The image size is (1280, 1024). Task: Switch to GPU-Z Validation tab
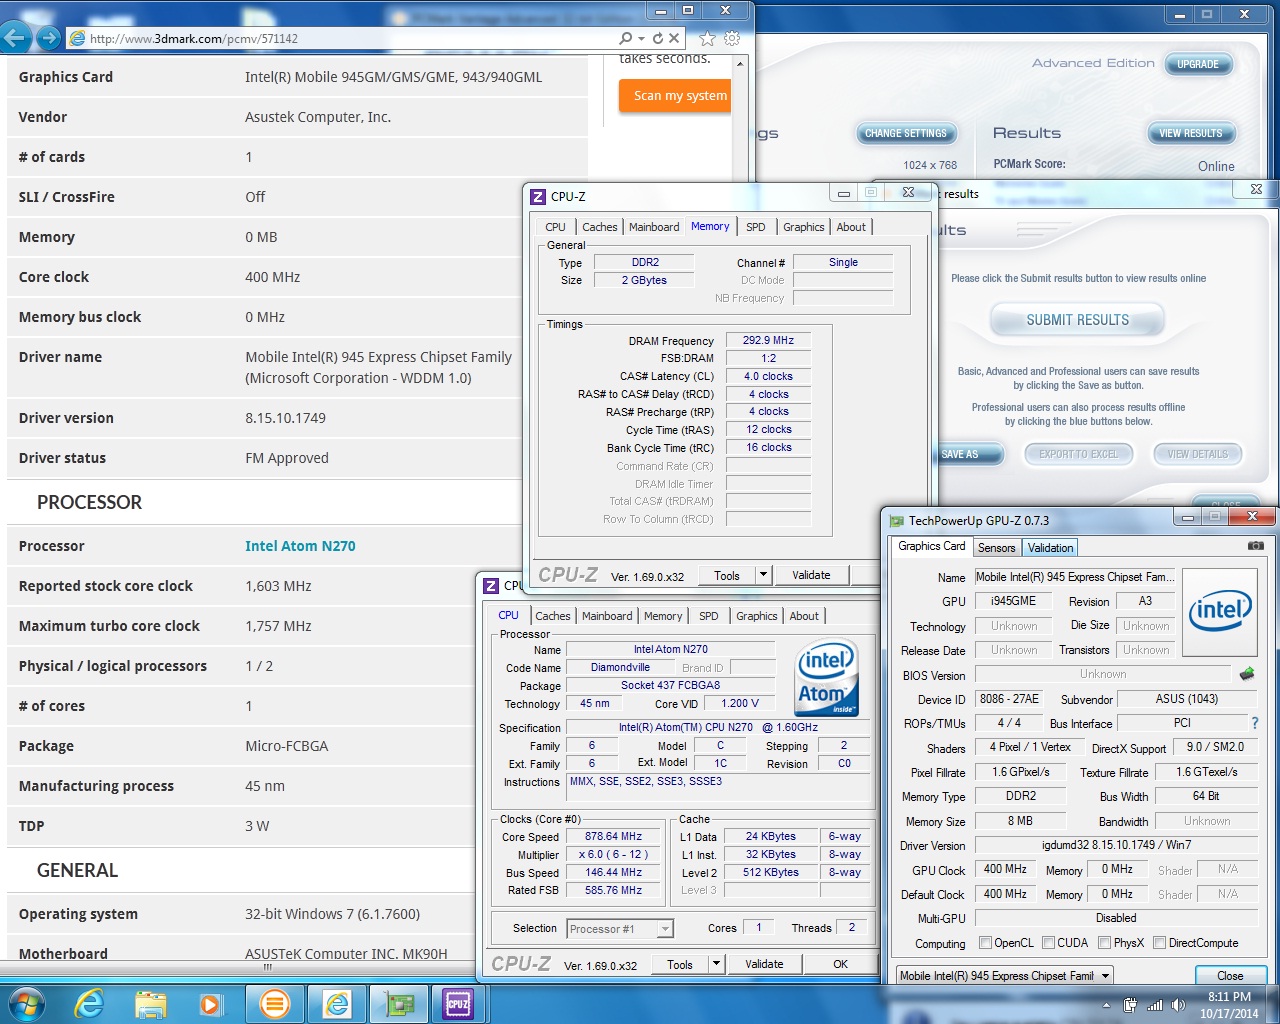pos(1050,547)
